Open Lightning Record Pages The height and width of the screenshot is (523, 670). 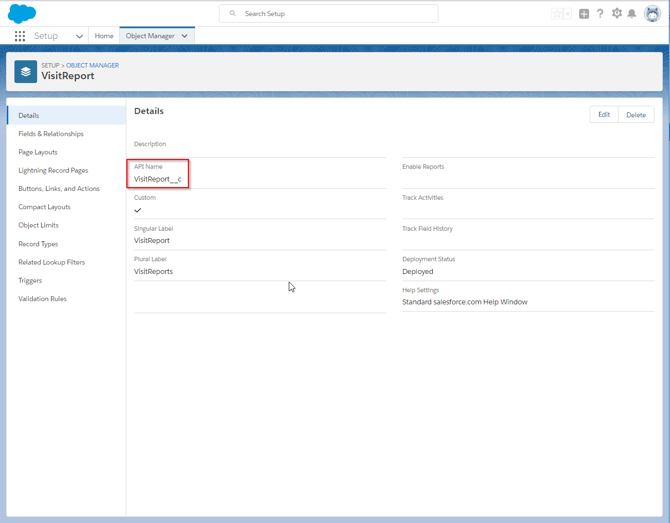tap(53, 170)
